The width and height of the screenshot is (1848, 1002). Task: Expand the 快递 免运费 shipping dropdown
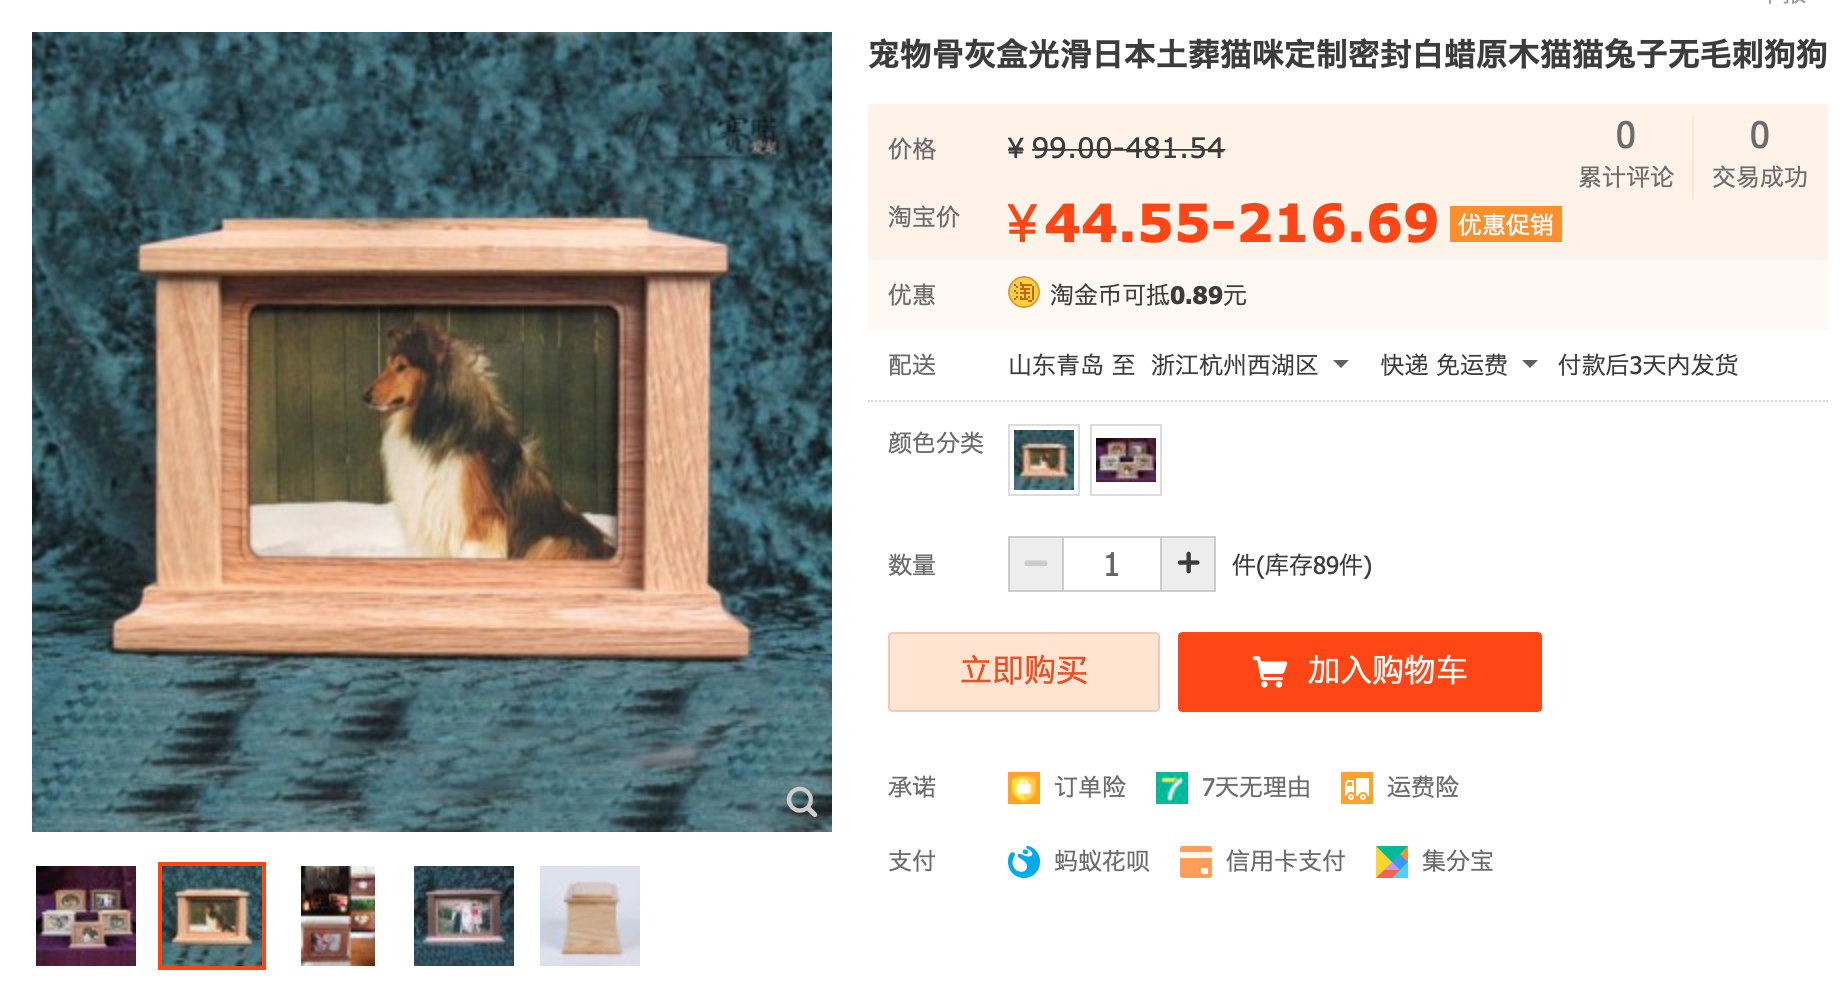pos(1530,364)
